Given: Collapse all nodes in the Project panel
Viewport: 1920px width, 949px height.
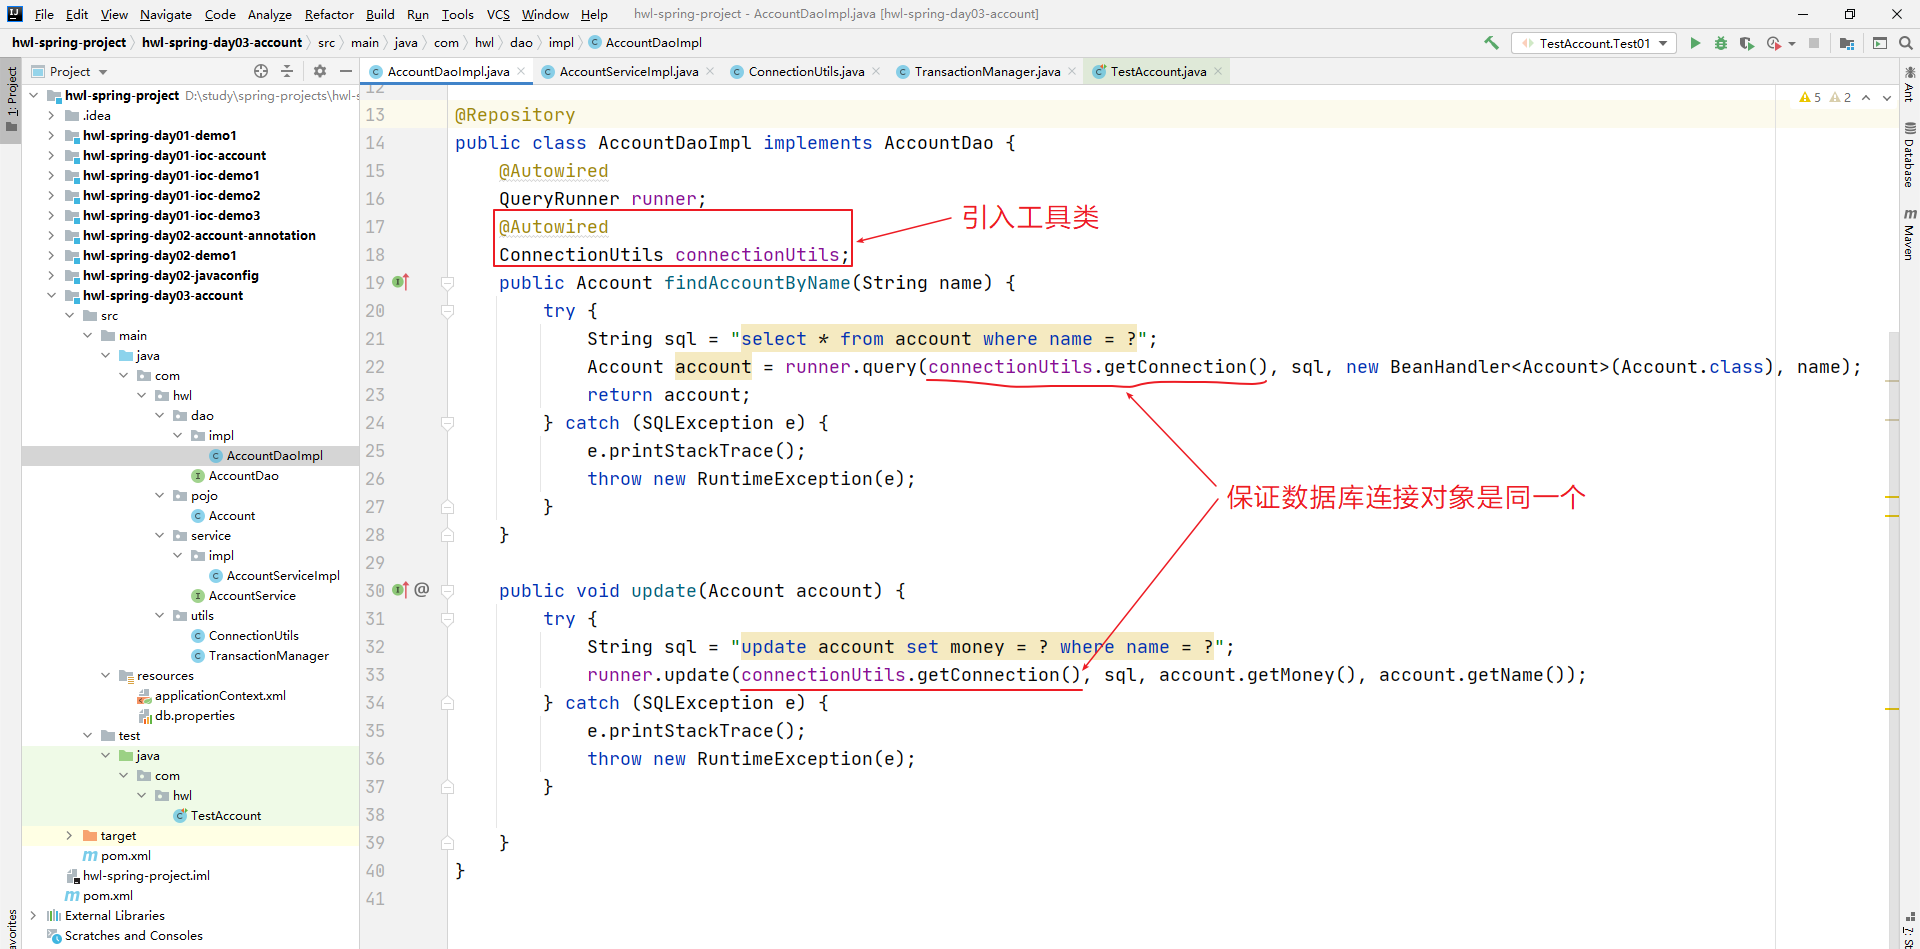Looking at the screenshot, I should pyautogui.click(x=287, y=71).
